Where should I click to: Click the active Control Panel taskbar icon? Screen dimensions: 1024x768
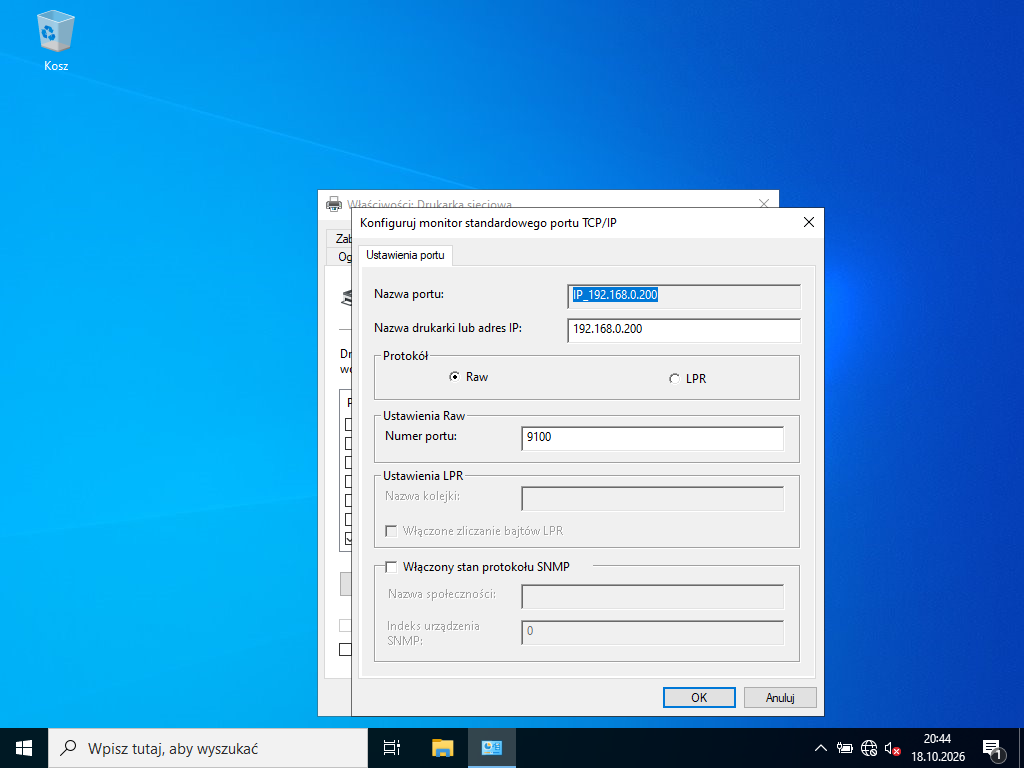click(491, 748)
